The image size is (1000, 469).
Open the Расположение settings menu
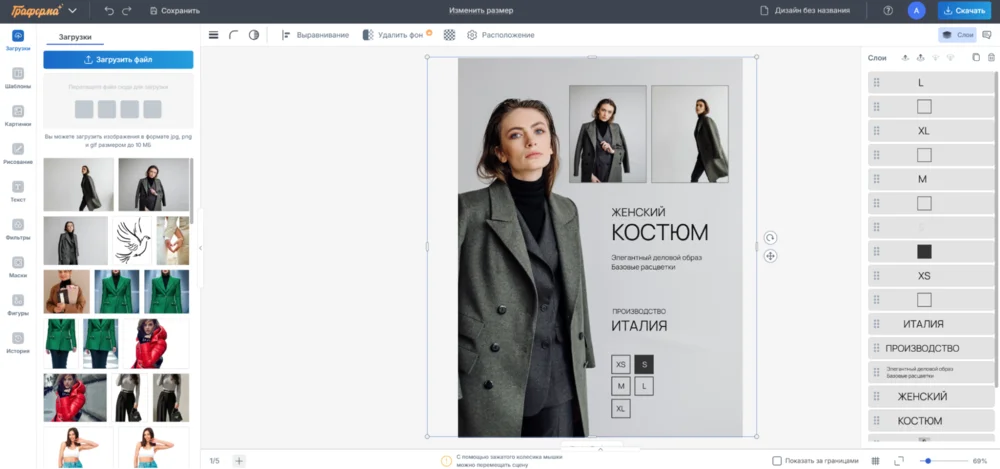click(500, 35)
